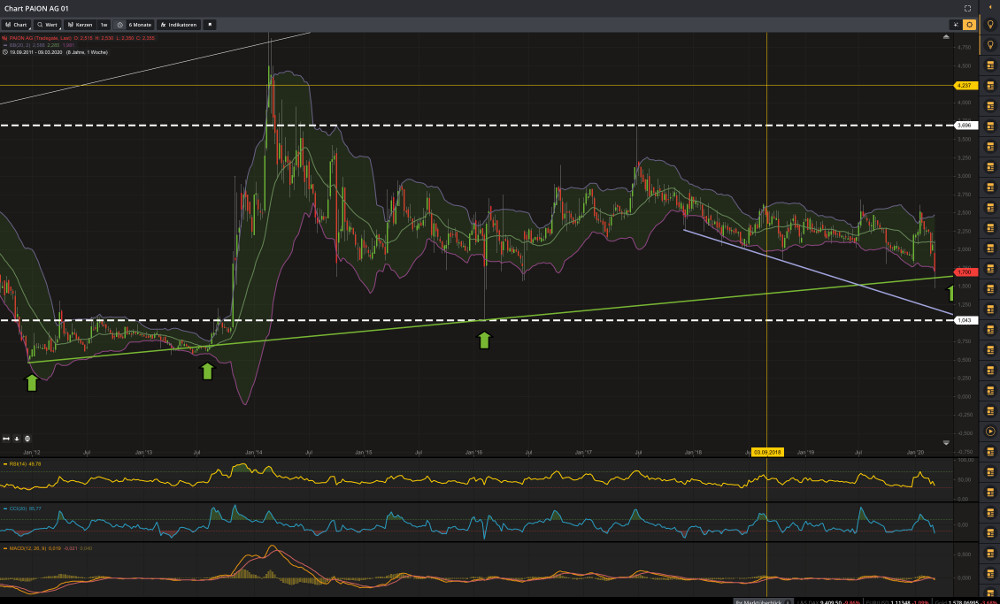1000x604 pixels.
Task: Click the DAX quote in status bar
Action: pos(827,601)
